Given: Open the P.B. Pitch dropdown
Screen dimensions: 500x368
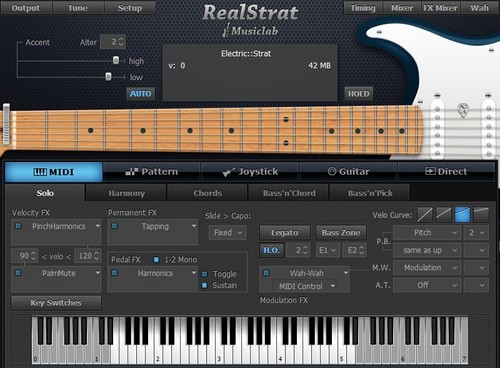Looking at the screenshot, I should [x=427, y=233].
